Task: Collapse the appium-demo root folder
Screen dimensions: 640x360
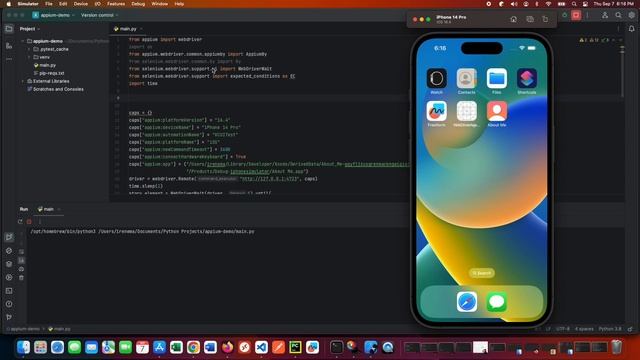Action: click(23, 41)
